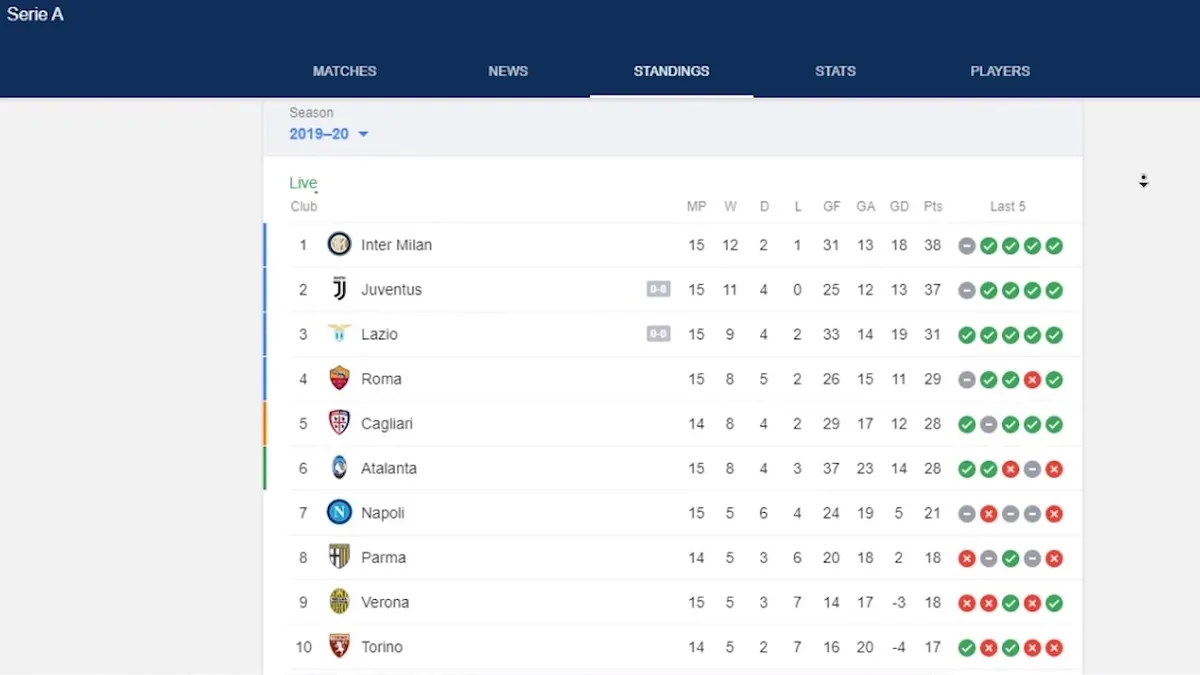This screenshot has width=1200, height=675.
Task: Click the Napoli club crest
Action: [339, 512]
